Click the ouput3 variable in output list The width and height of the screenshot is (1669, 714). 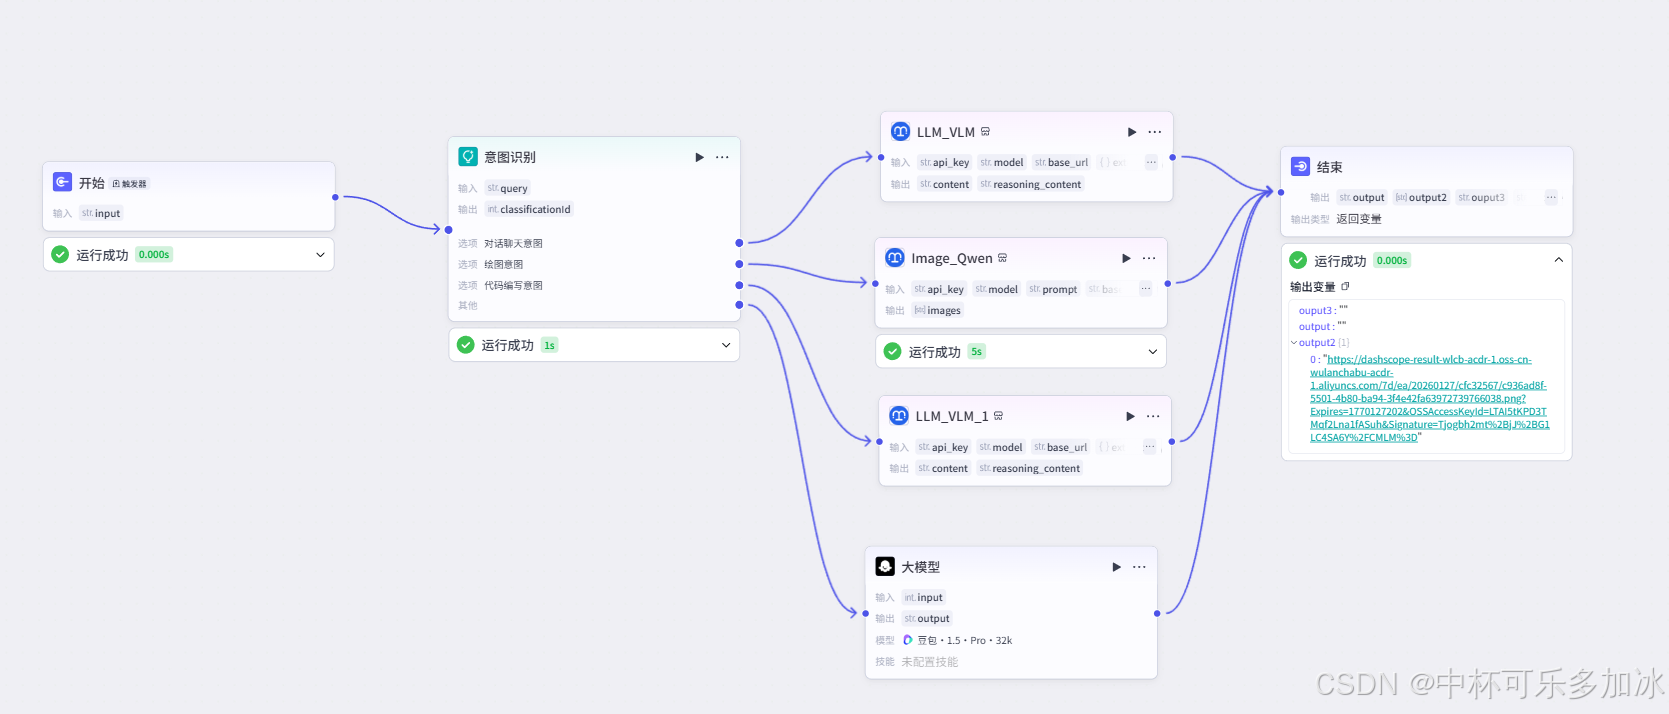click(1315, 311)
